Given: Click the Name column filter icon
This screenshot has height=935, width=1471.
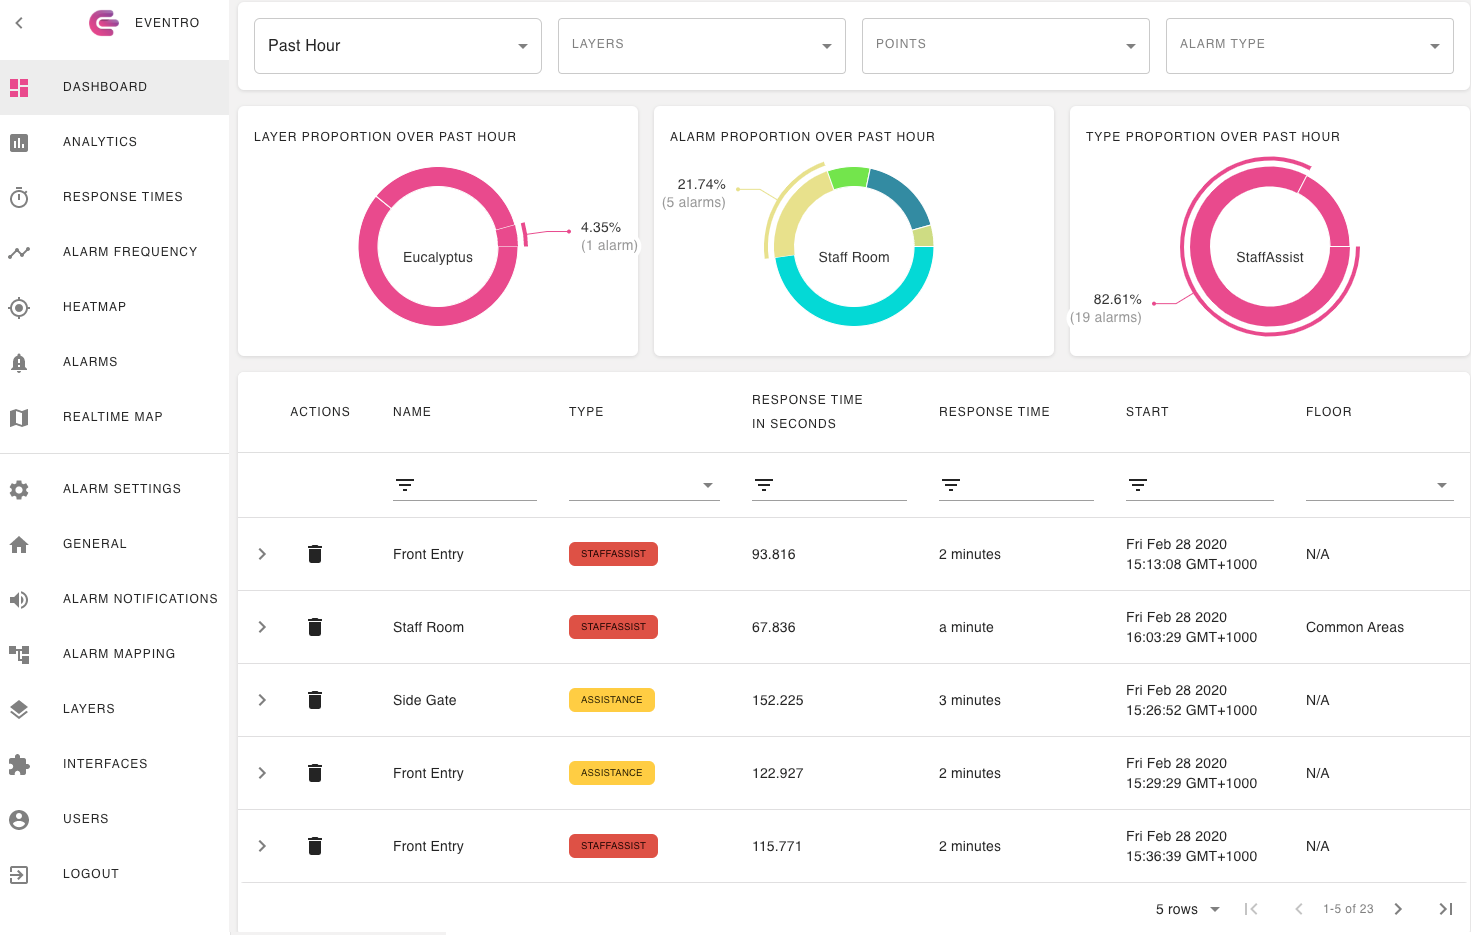Looking at the screenshot, I should tap(405, 485).
